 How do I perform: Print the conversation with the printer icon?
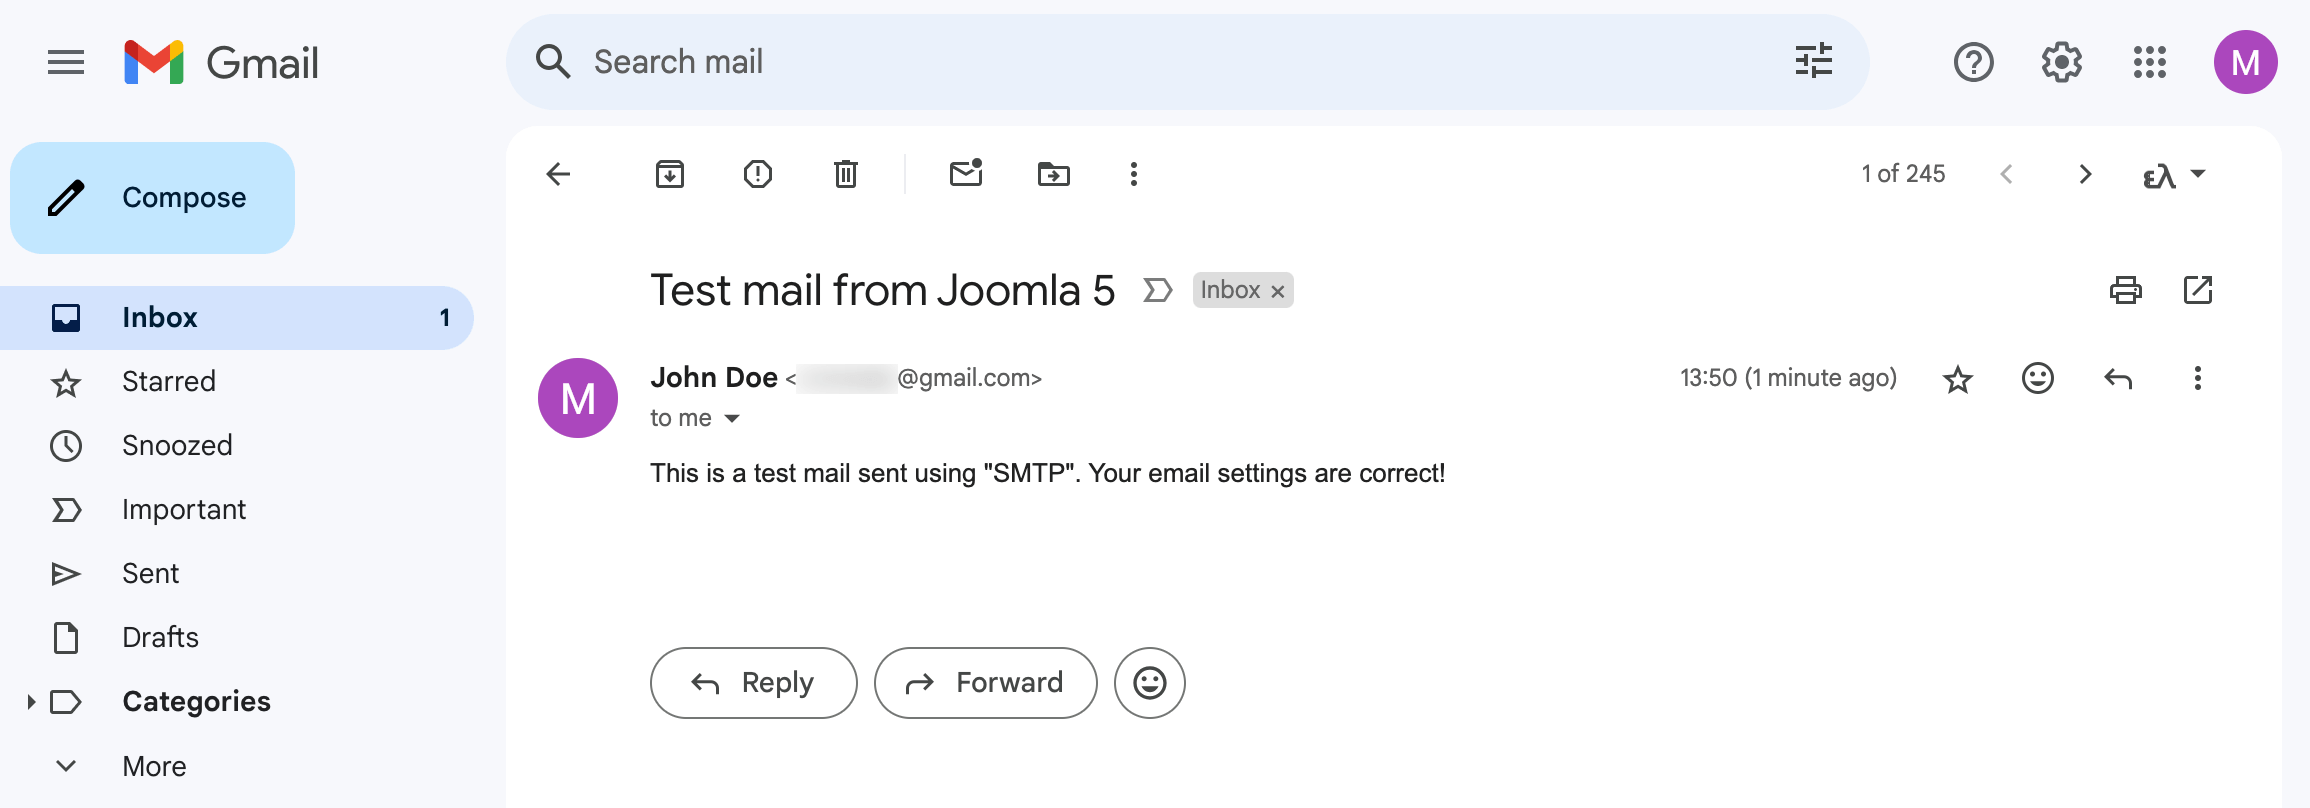pos(2126,290)
